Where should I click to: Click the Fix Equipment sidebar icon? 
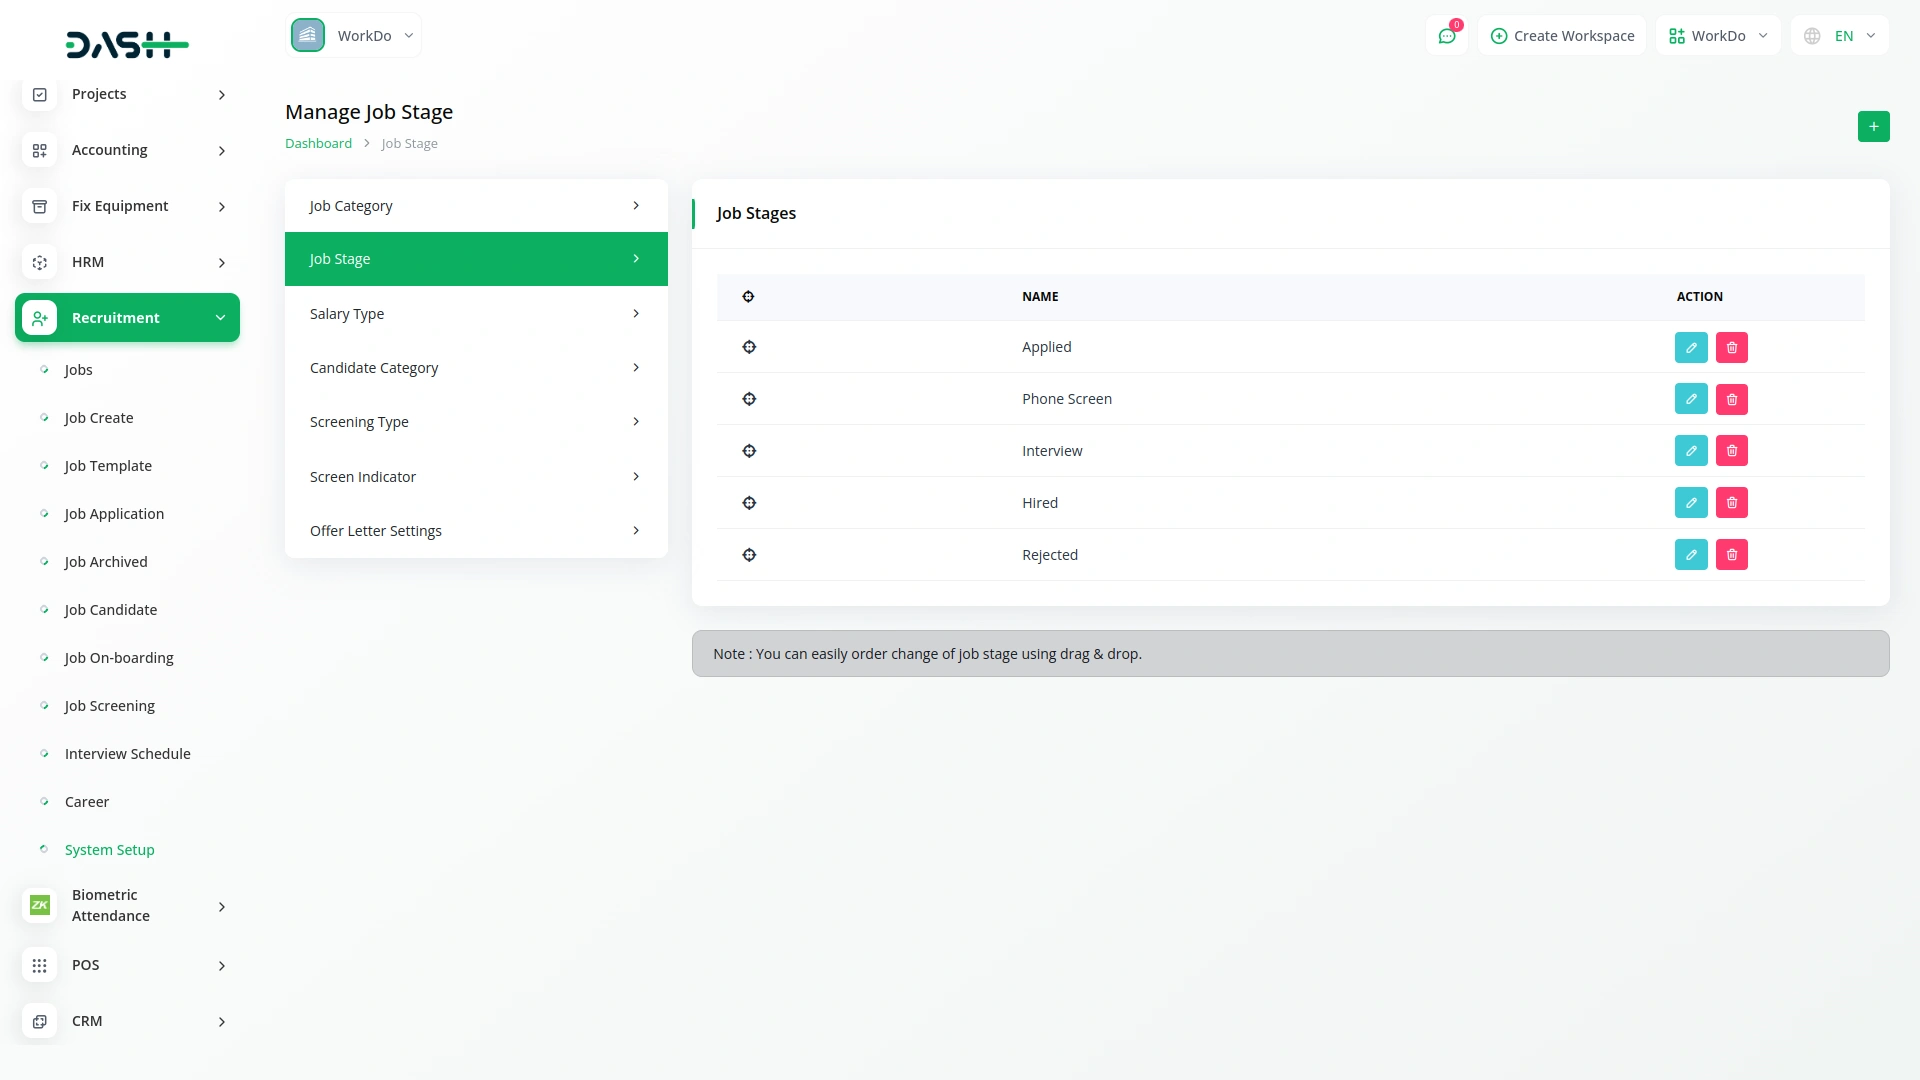[x=40, y=206]
